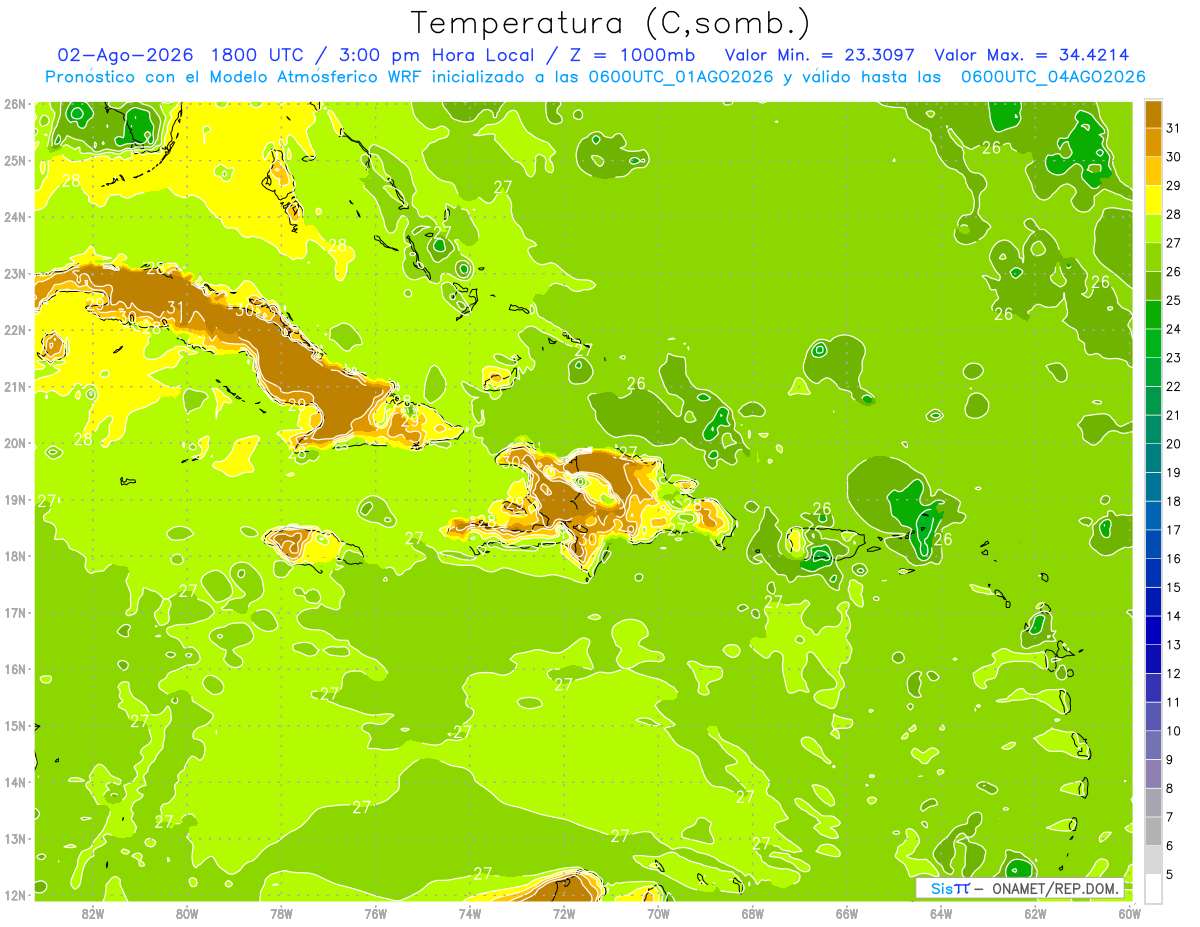Click the 25N latitude axis label
The width and height of the screenshot is (1200, 927).
click(x=14, y=161)
